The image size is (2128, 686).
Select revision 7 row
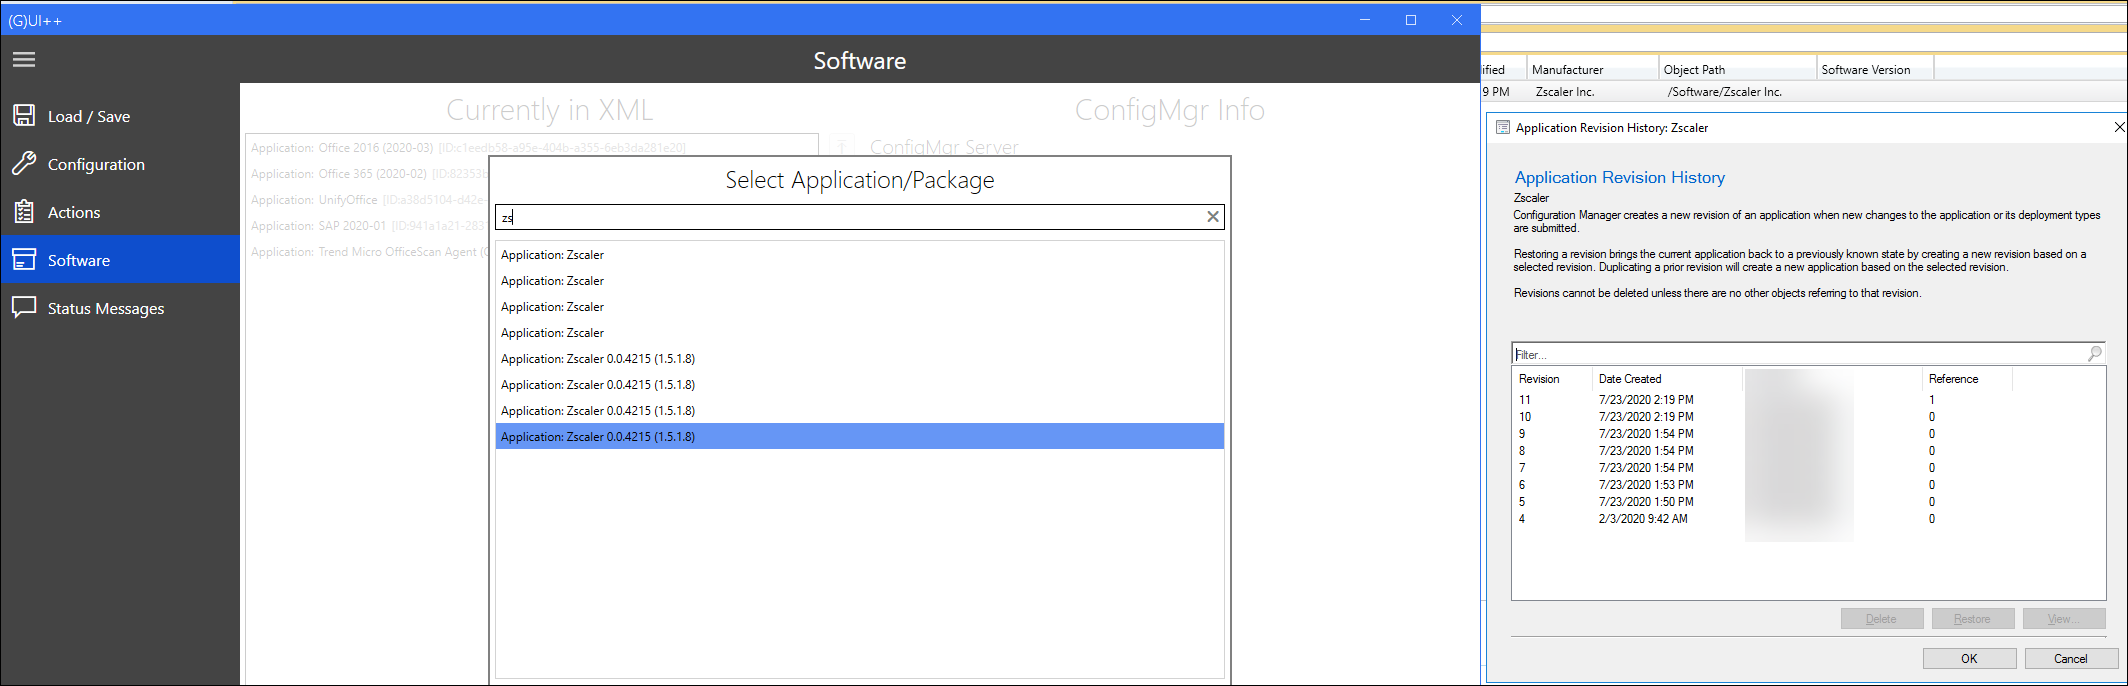tap(1808, 468)
